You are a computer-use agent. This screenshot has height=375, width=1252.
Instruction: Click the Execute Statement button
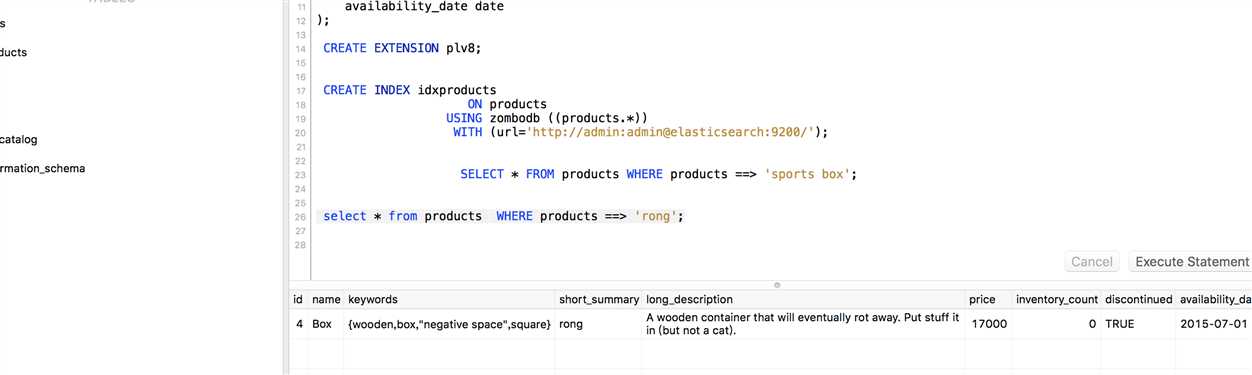[1190, 262]
